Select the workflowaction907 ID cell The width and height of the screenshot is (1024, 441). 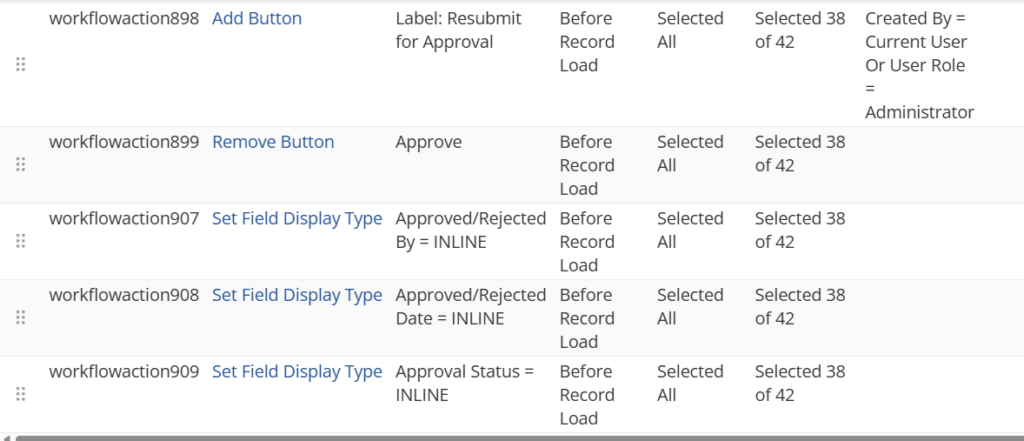[x=124, y=218]
